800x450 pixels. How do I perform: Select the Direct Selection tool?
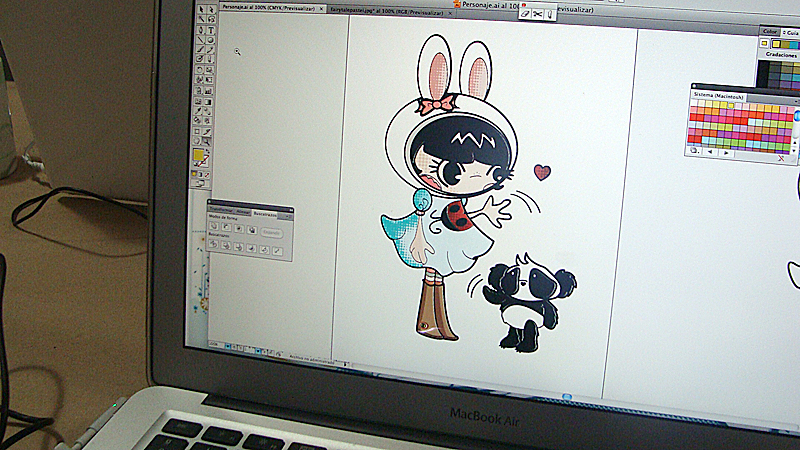click(x=211, y=9)
